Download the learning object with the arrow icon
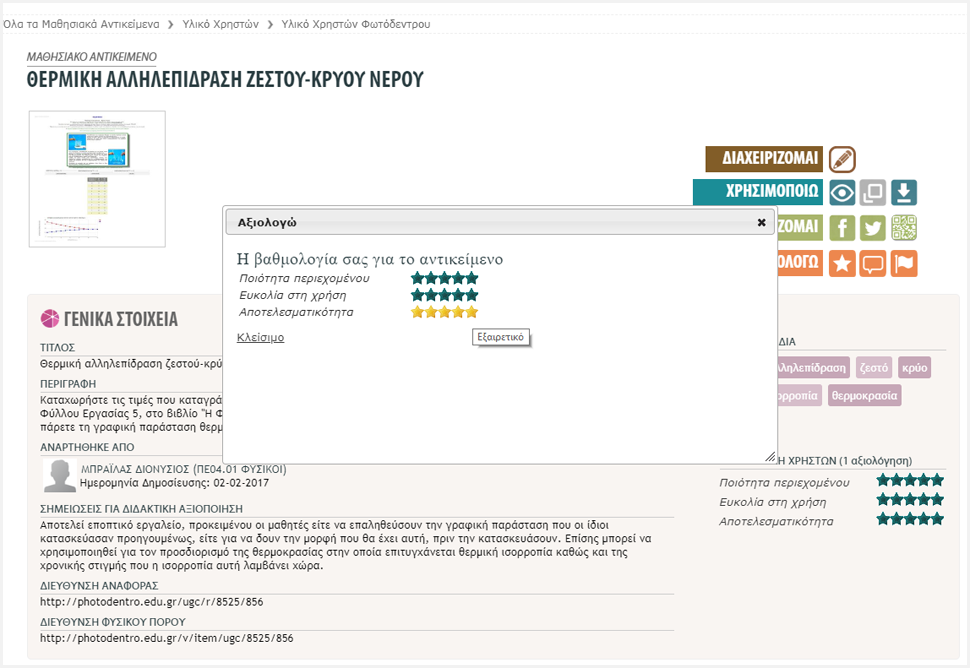Image resolution: width=970 pixels, height=668 pixels. point(904,193)
